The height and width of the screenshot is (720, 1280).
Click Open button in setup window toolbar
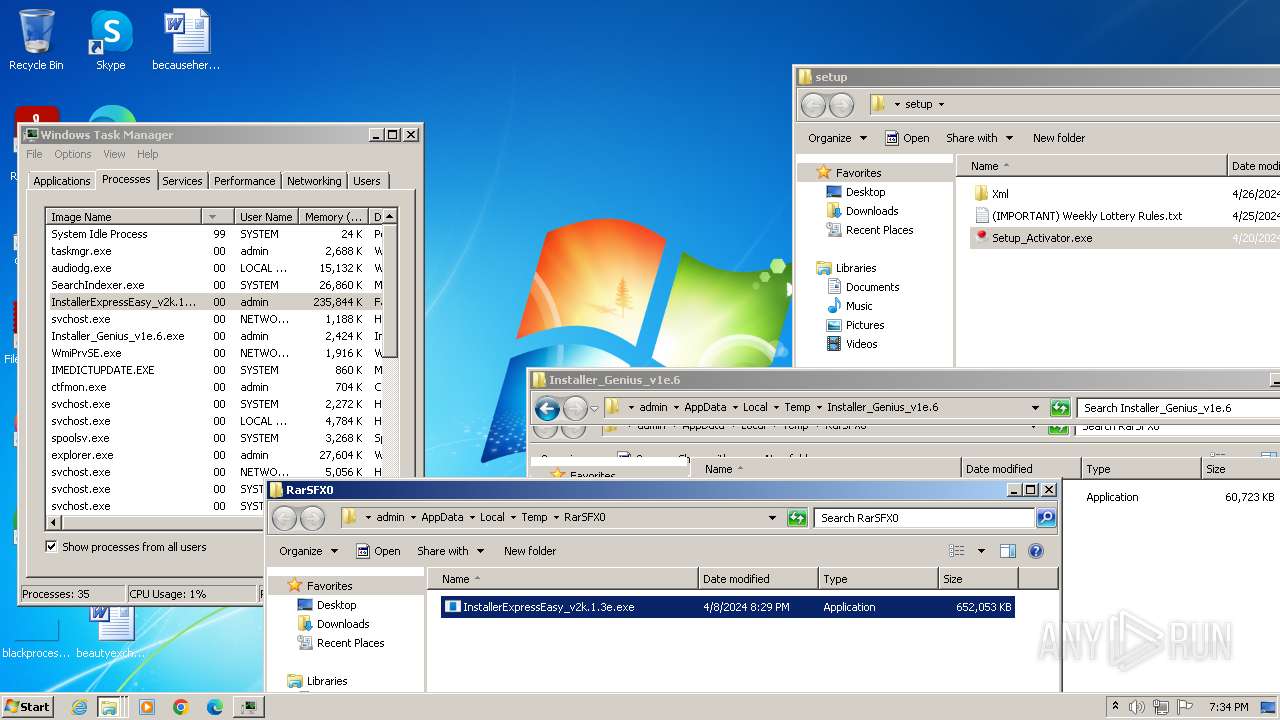(906, 138)
